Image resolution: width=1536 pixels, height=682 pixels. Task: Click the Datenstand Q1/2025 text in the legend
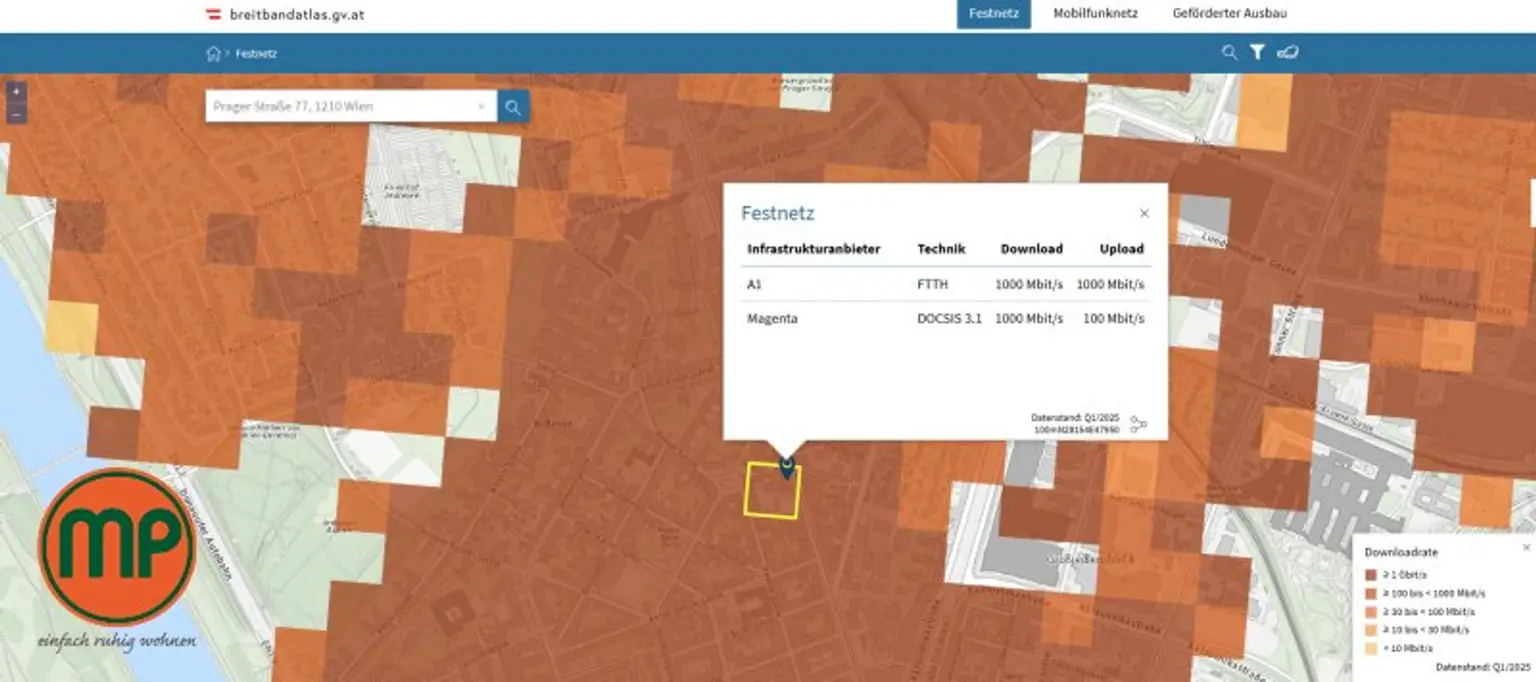[1483, 667]
